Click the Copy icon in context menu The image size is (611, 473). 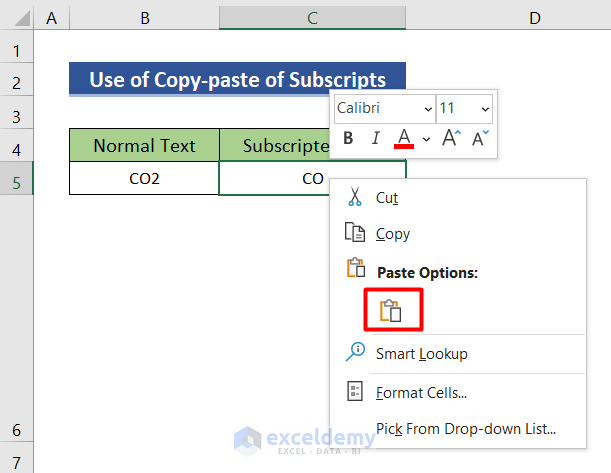[354, 233]
